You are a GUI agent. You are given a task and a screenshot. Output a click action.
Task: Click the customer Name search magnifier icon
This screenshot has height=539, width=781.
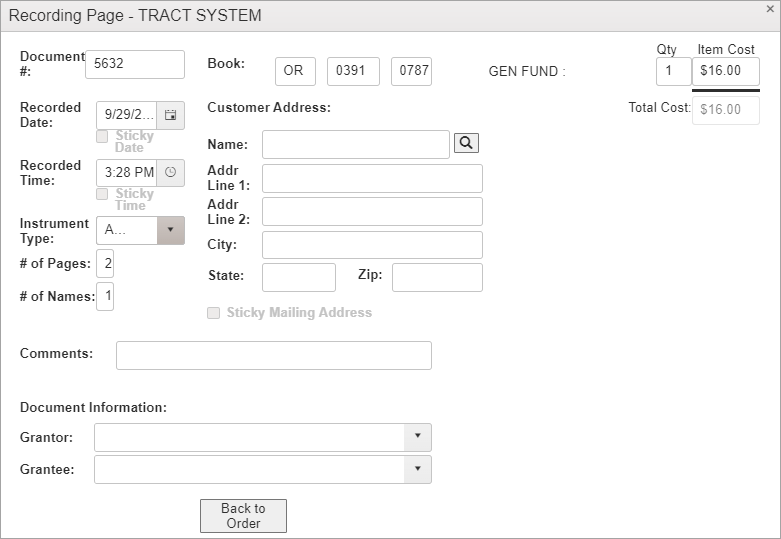[466, 144]
